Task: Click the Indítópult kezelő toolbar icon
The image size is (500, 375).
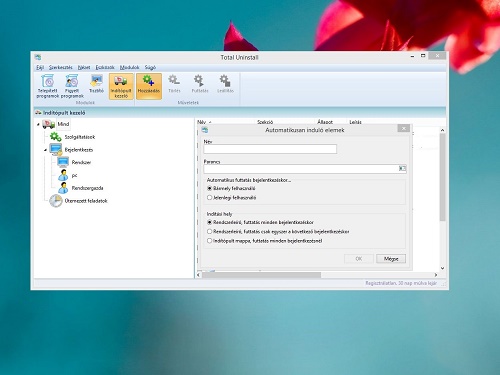Action: tap(121, 86)
